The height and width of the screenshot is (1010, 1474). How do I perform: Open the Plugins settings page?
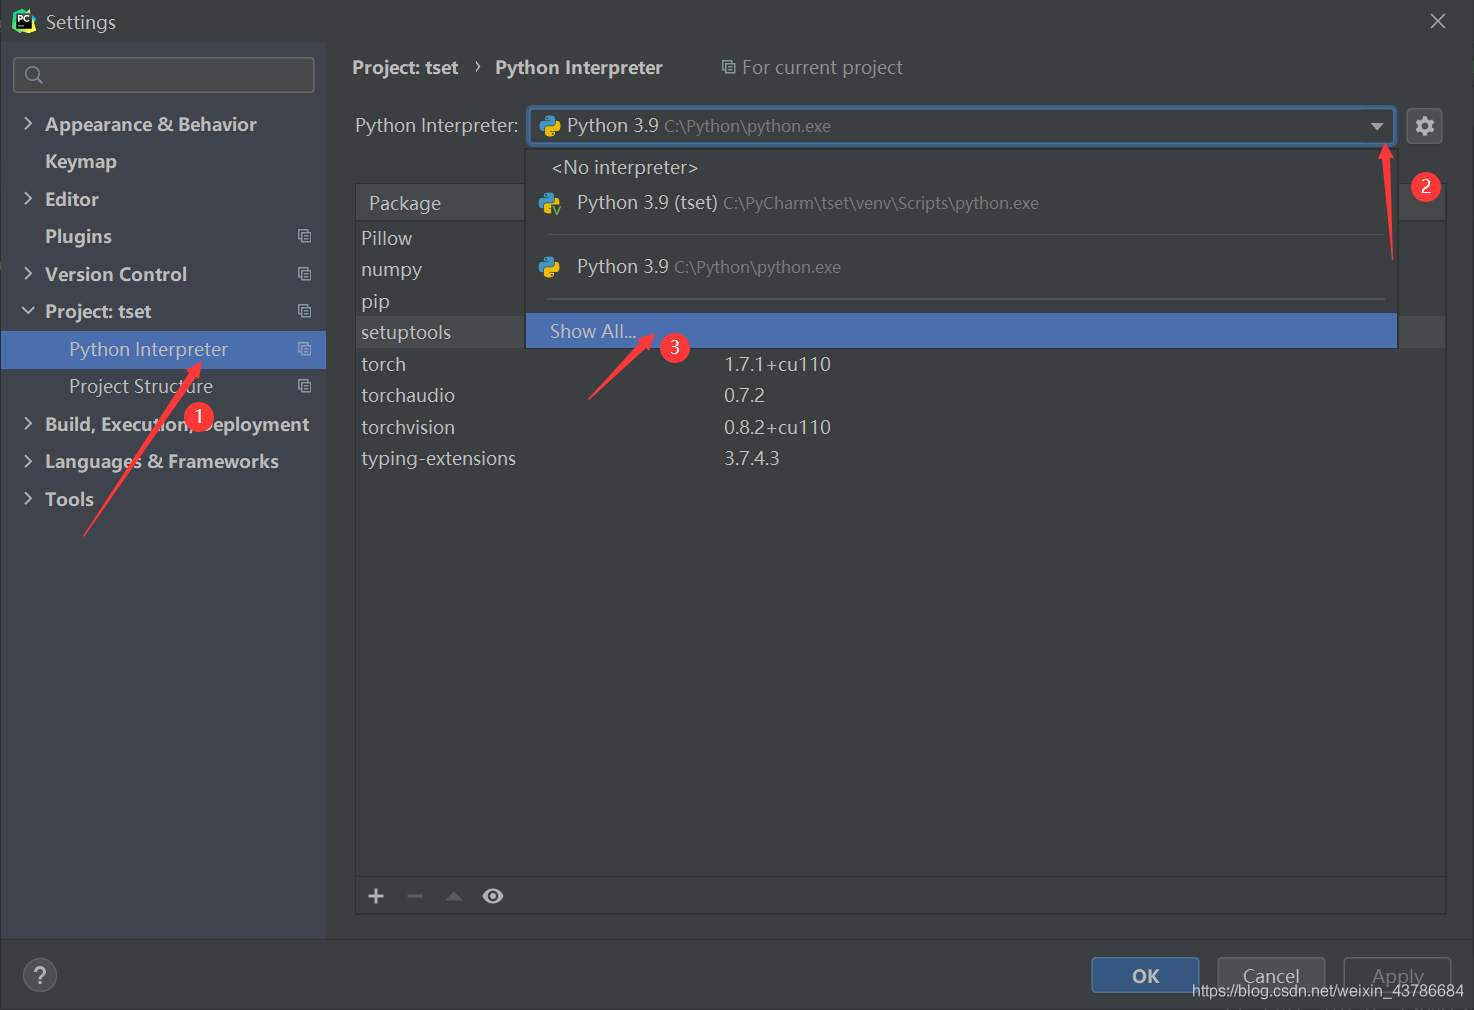pos(78,236)
